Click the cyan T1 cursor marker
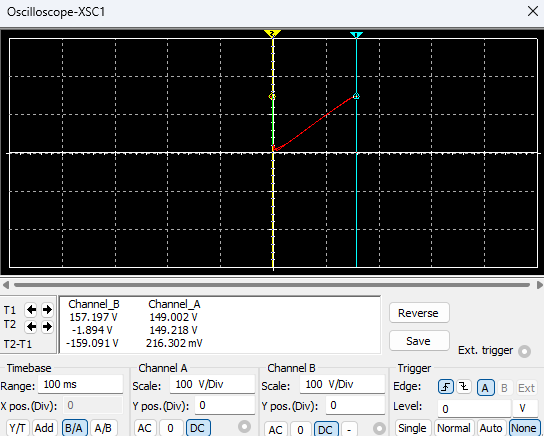This screenshot has height=436, width=544. click(x=356, y=35)
